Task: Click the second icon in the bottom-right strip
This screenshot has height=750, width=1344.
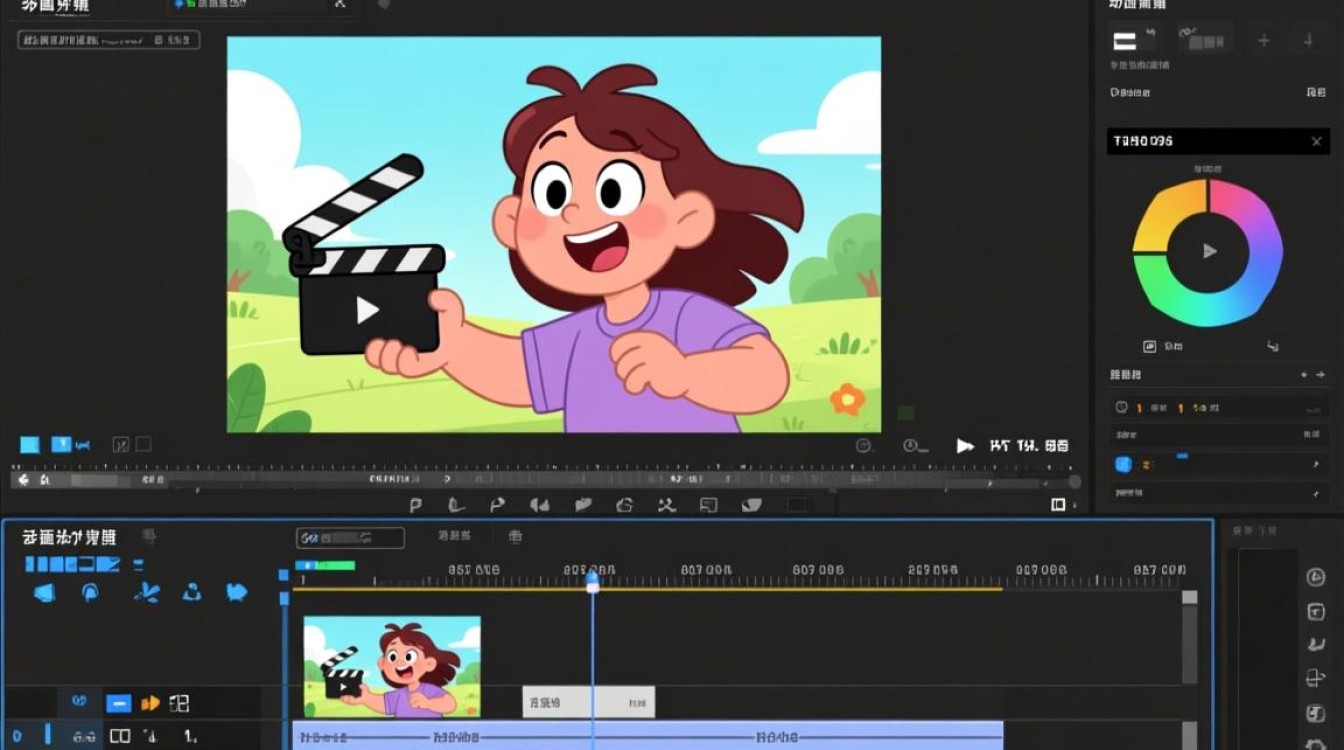Action: tap(1316, 612)
